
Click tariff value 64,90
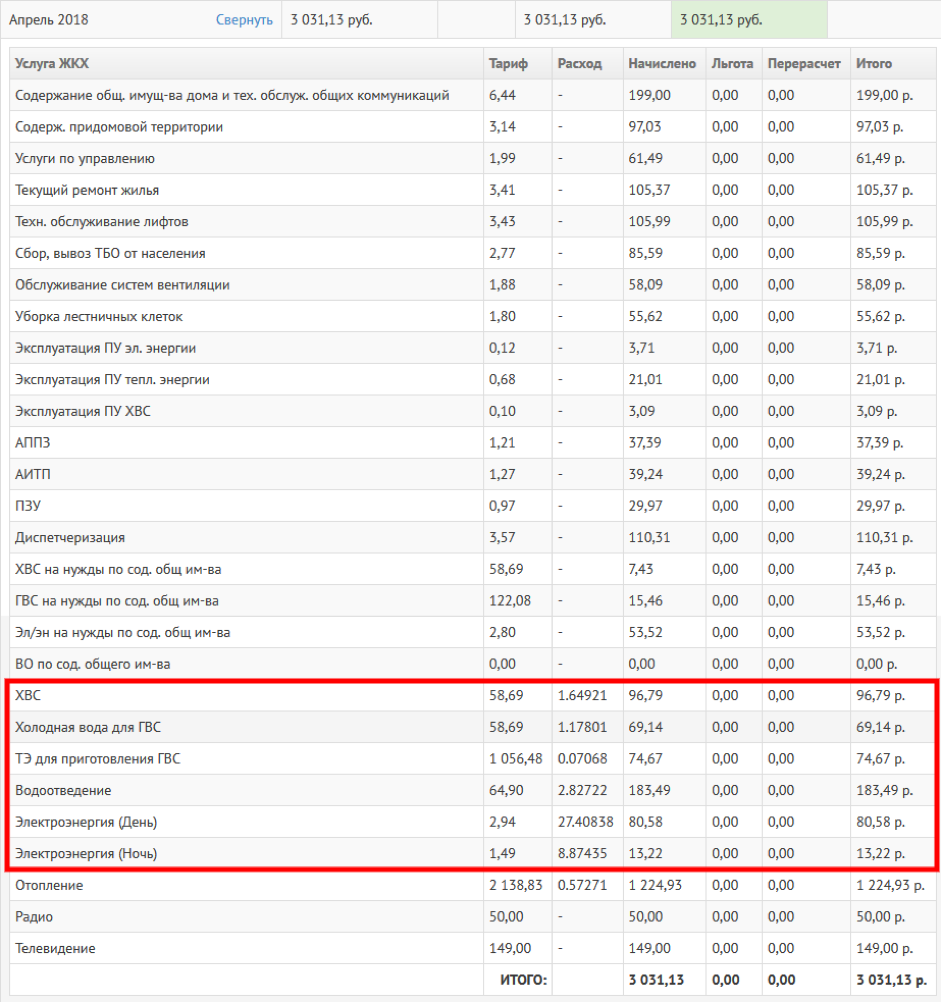(x=506, y=790)
